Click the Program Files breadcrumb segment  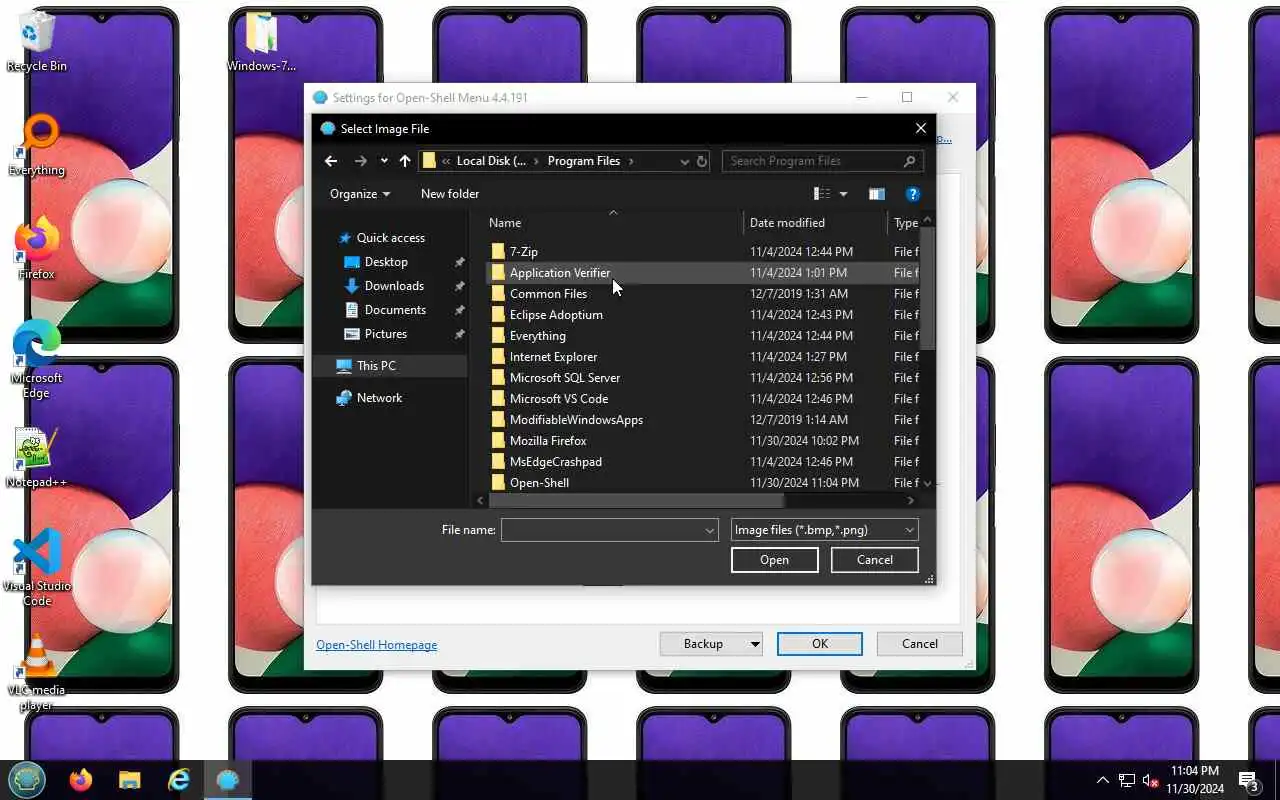tap(584, 161)
